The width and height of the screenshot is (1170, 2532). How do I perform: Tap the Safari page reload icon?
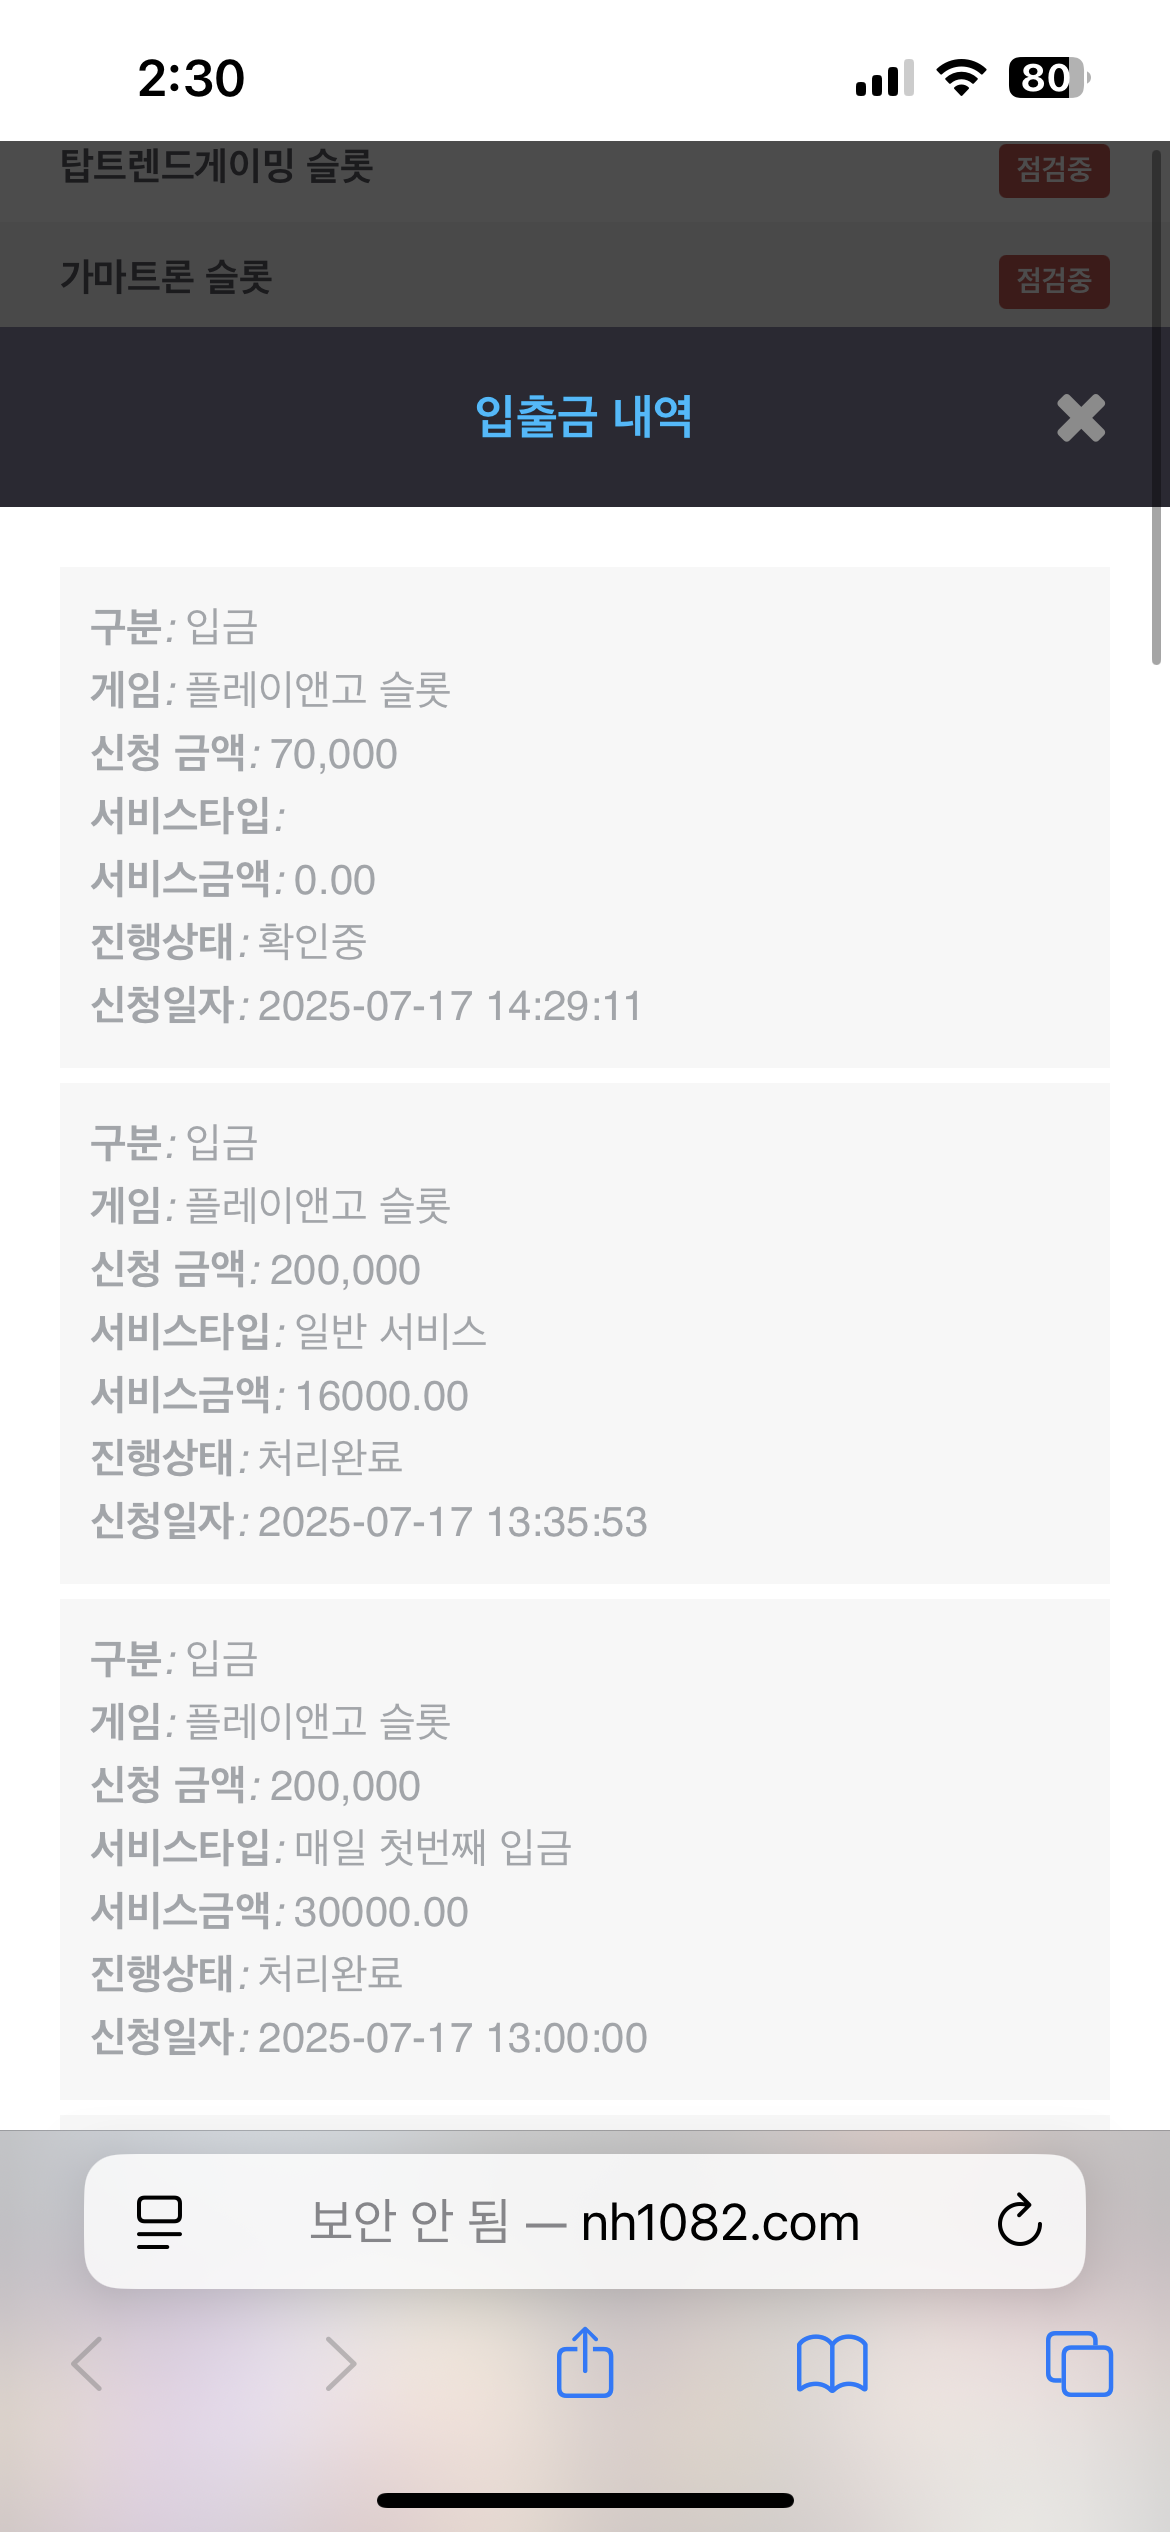(x=1019, y=2221)
